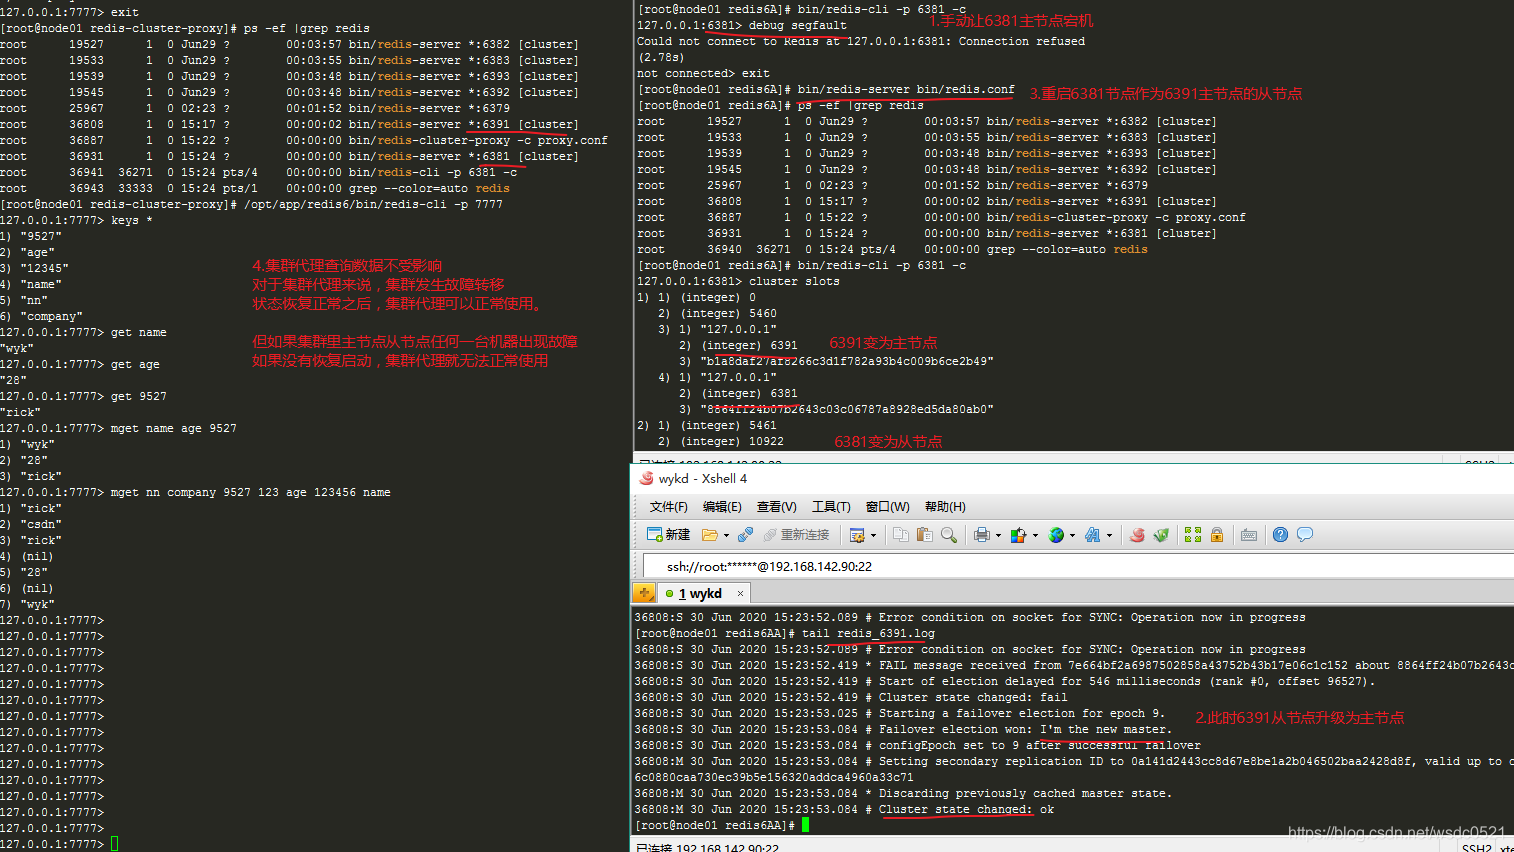This screenshot has width=1514, height=852.
Task: Click 'mget name age 9527' command text
Action: point(174,428)
